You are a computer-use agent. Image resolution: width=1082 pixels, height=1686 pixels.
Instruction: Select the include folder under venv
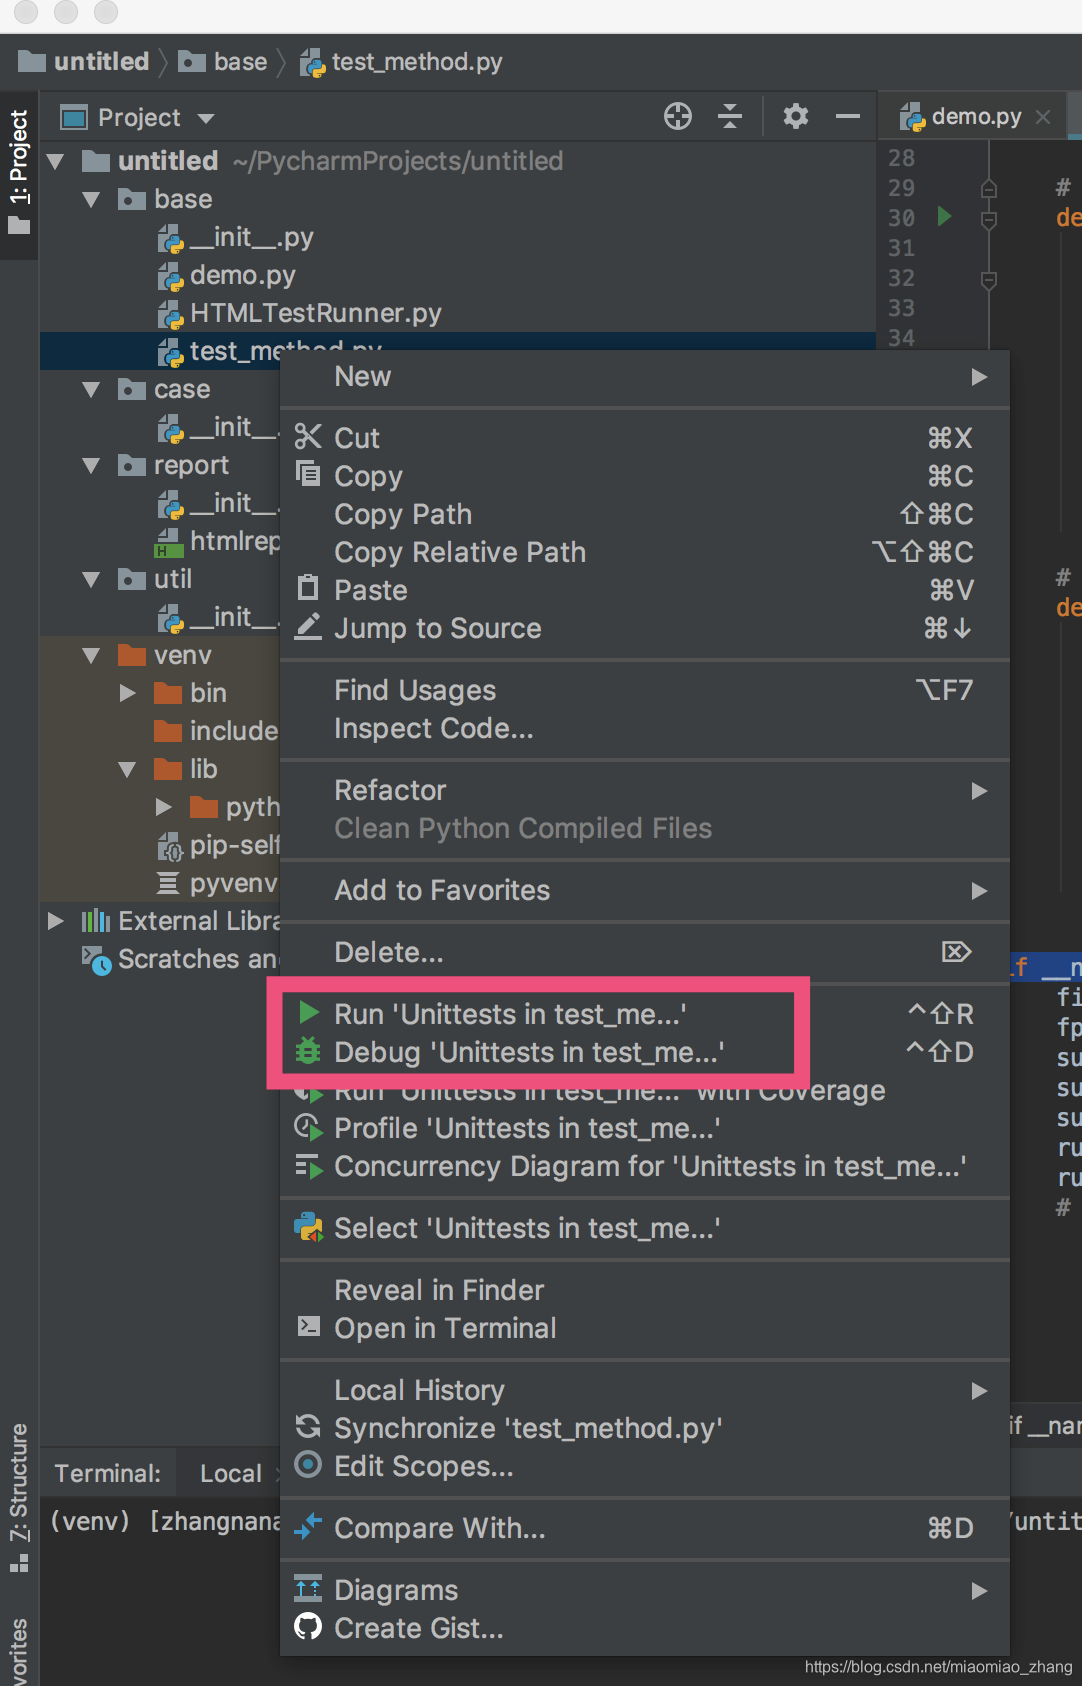(216, 731)
